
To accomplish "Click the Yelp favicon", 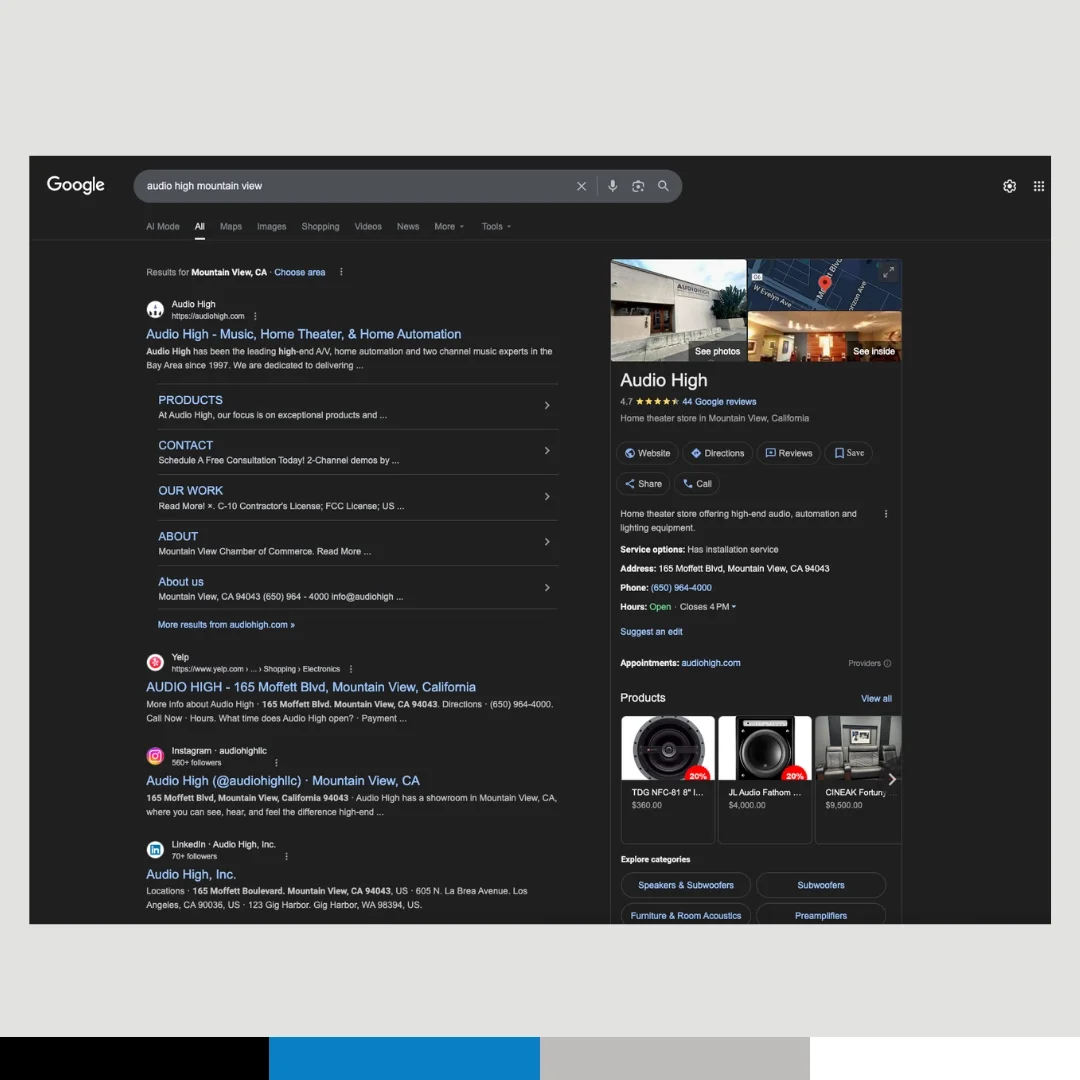I will (155, 662).
